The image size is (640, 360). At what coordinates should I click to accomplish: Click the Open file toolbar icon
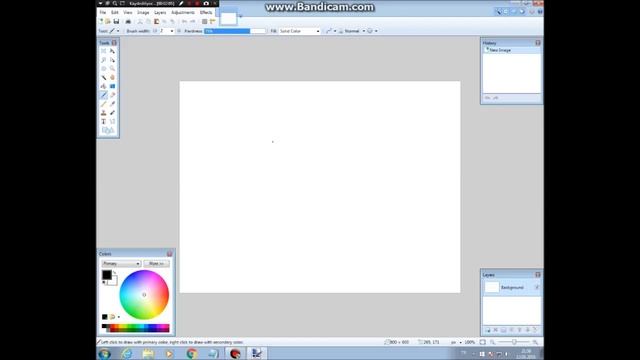pyautogui.click(x=108, y=21)
